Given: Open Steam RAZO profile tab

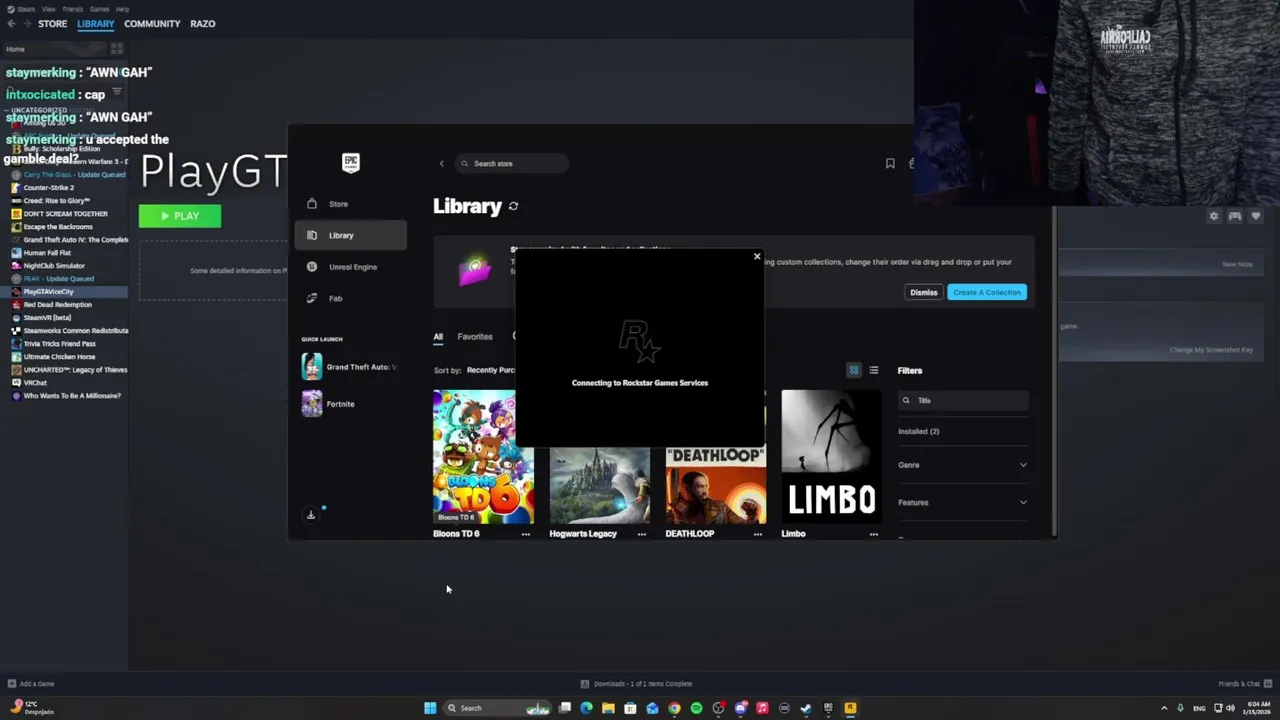Looking at the screenshot, I should pyautogui.click(x=203, y=23).
